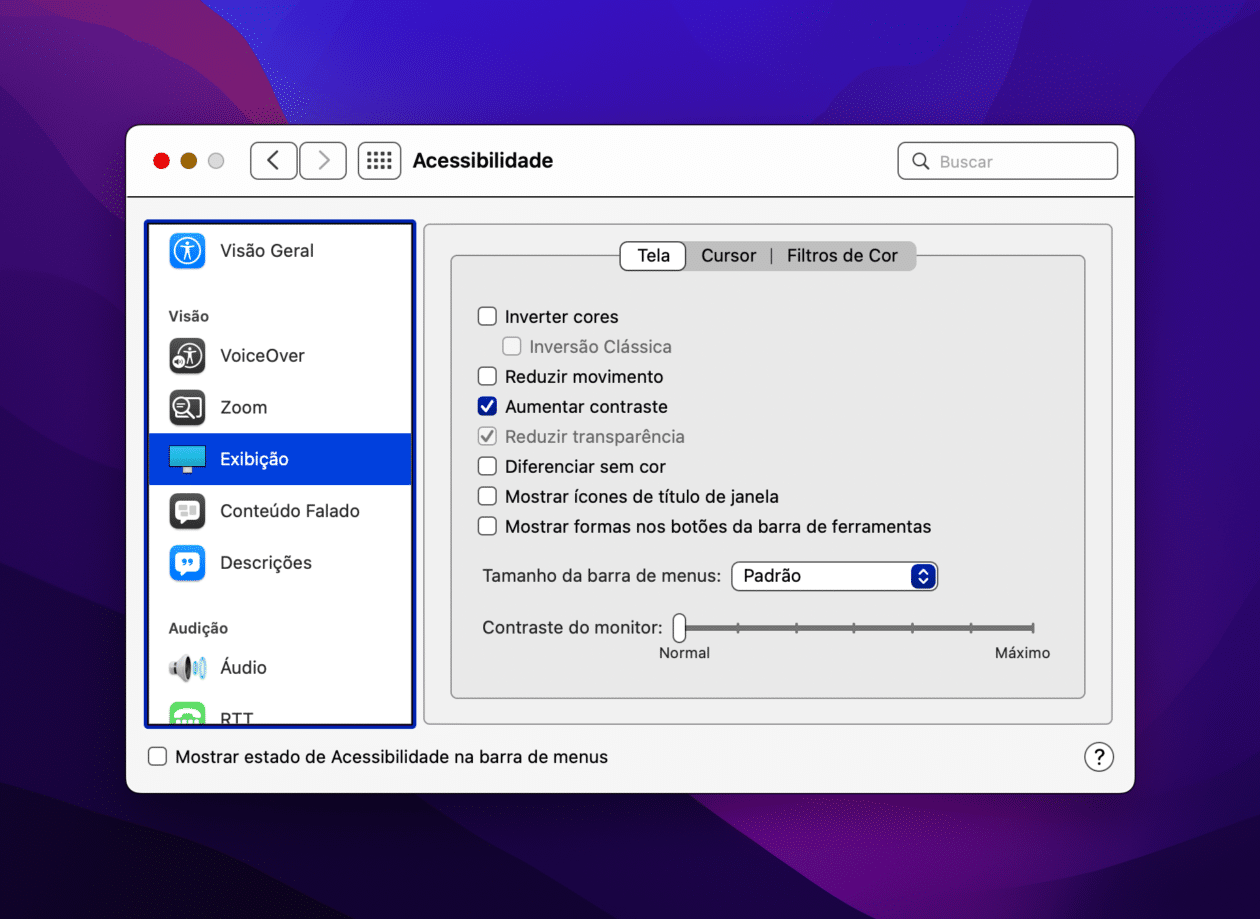
Task: Select the Conteúdo Falado icon
Action: [x=186, y=511]
